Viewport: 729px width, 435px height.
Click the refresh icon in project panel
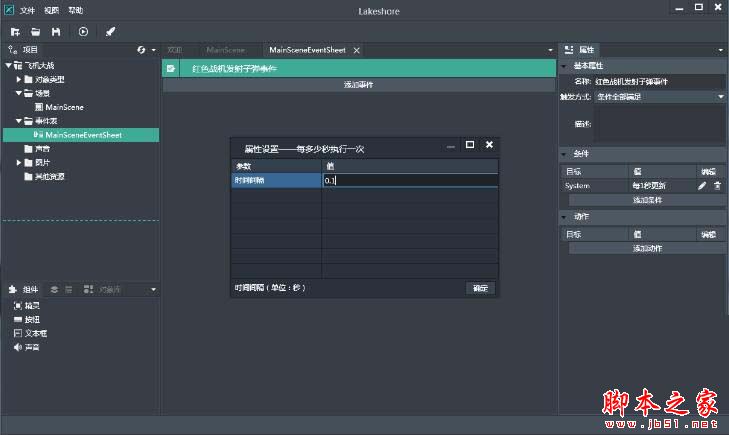(x=141, y=50)
